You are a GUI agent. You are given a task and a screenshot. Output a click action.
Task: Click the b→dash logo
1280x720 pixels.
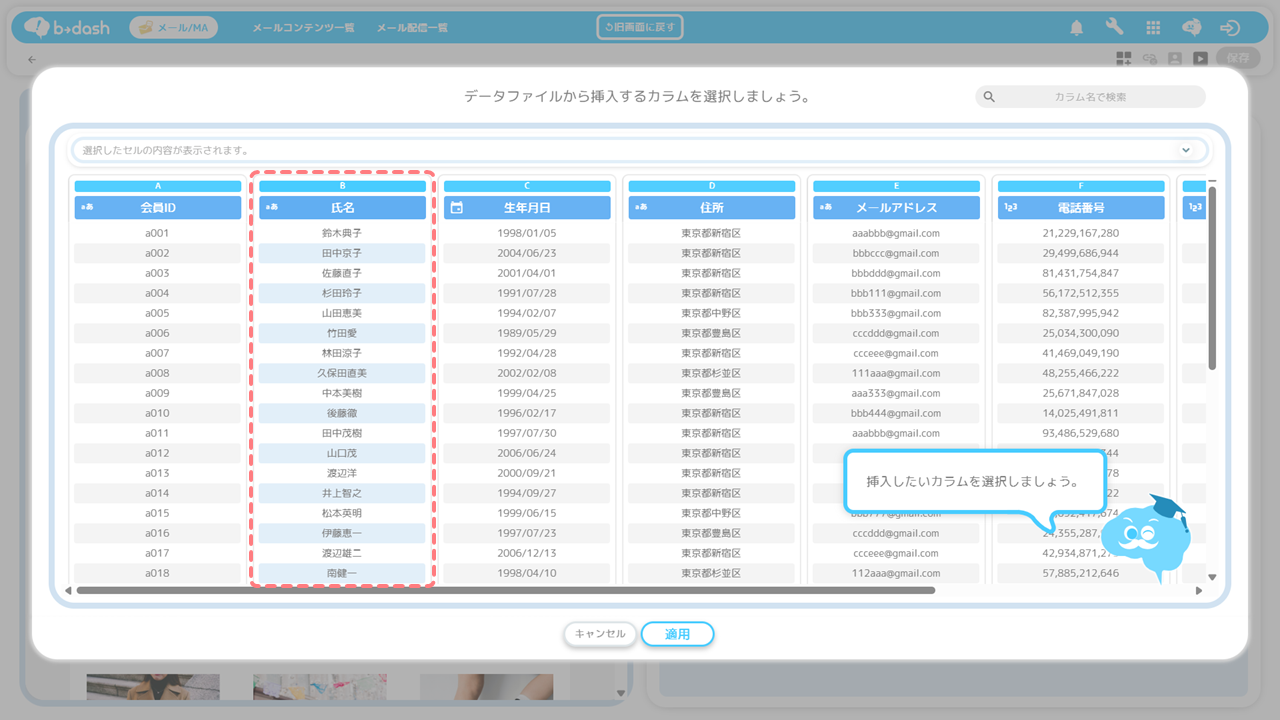tap(67, 28)
